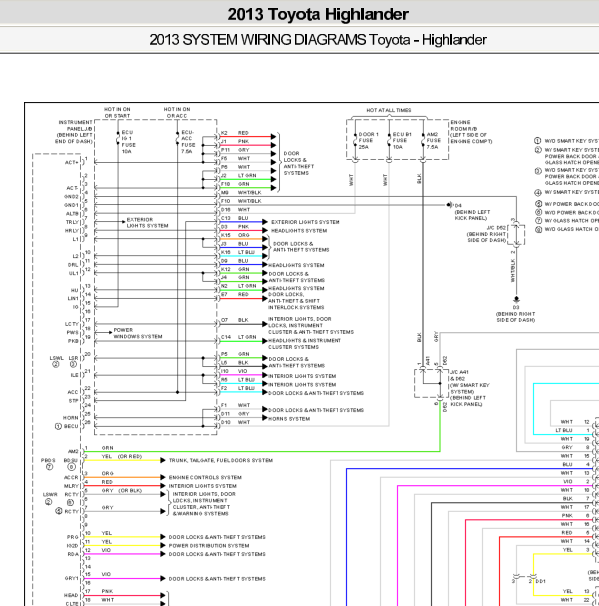Click the J/C A41 & D62 junction connector box
Image resolution: width=599 pixels, height=606 pixels.
(431, 383)
